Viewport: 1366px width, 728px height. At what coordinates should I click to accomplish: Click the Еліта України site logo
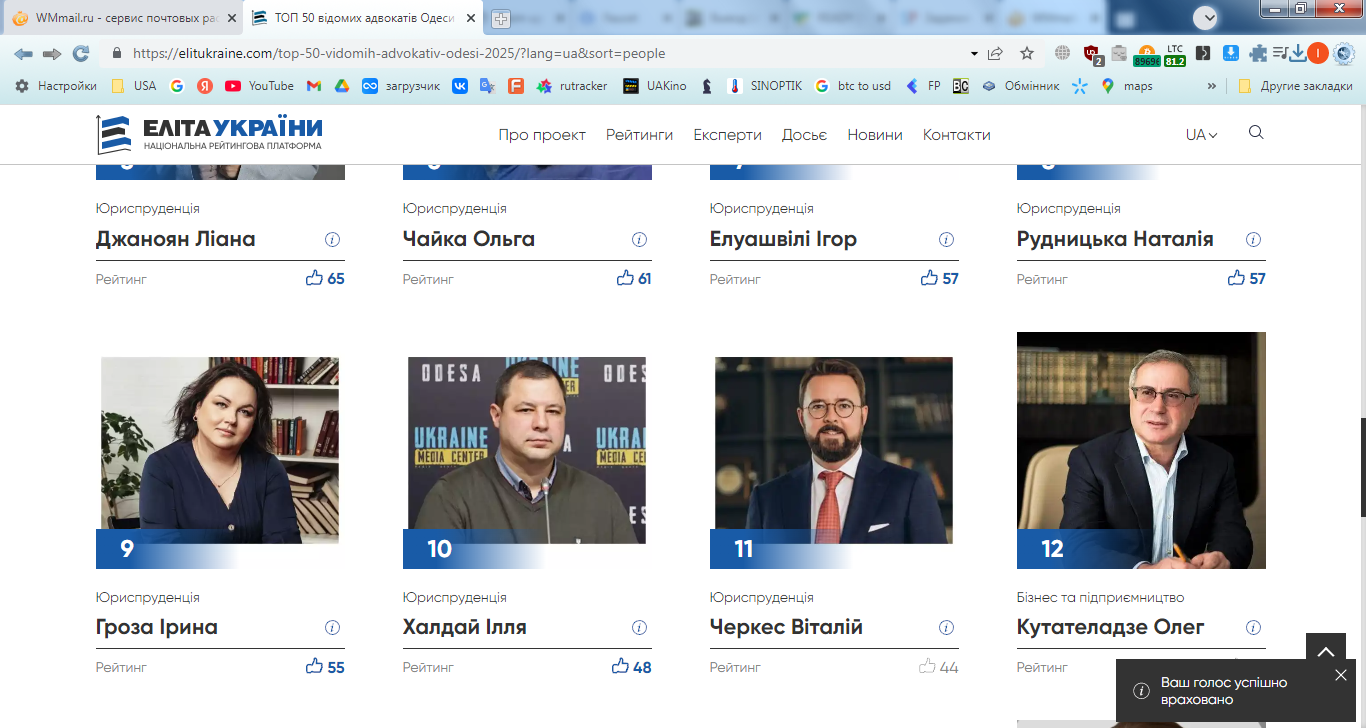click(209, 134)
